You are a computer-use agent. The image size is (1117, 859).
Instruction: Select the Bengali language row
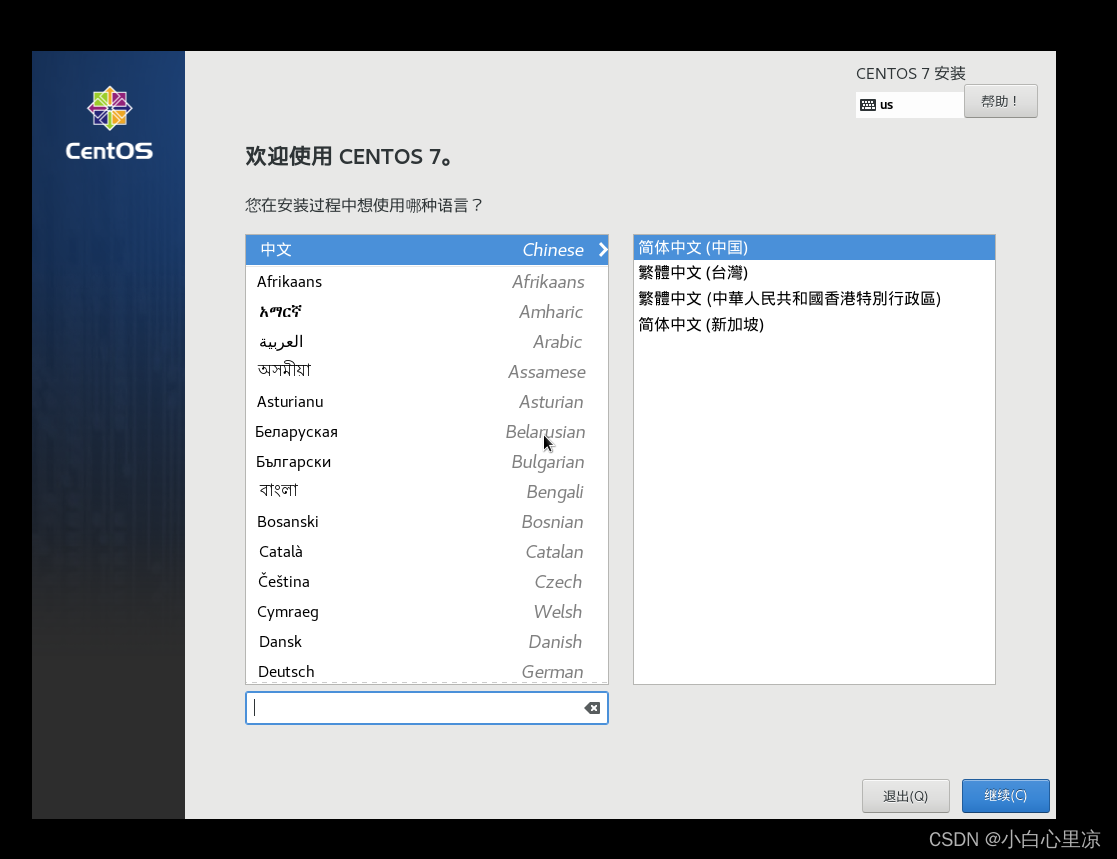pyautogui.click(x=427, y=491)
